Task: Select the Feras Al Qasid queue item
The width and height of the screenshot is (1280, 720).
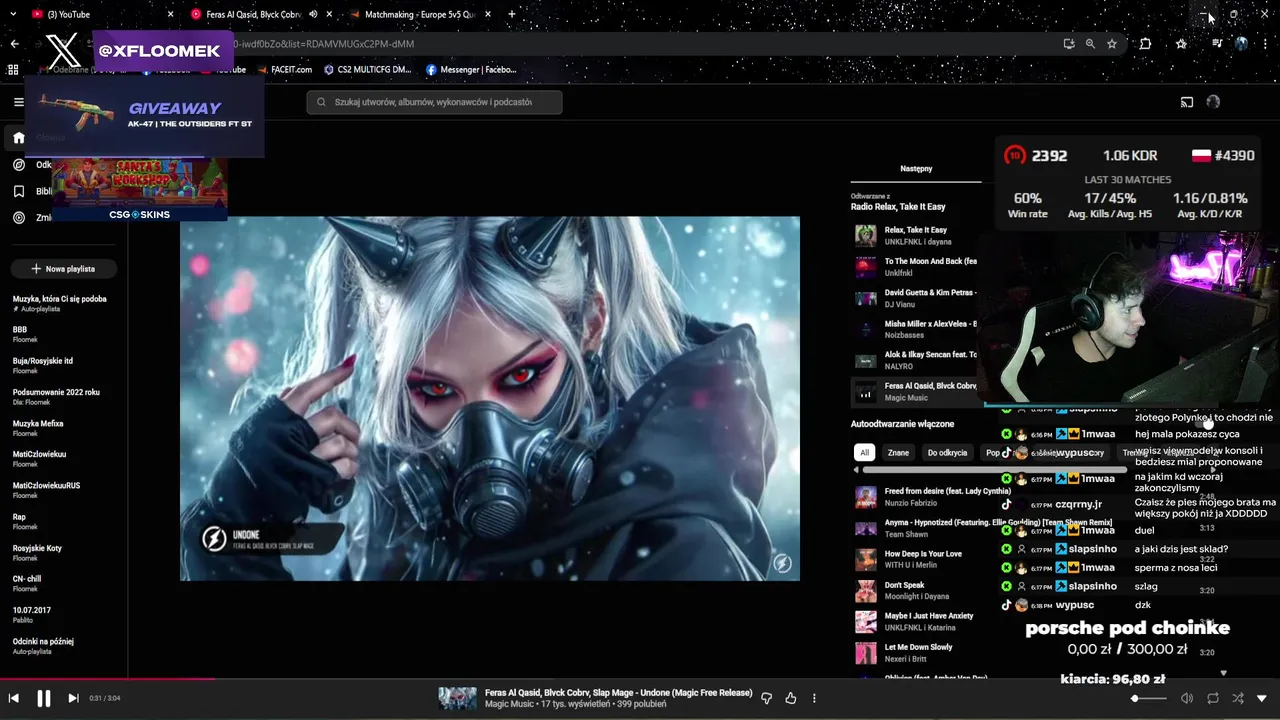Action: [914, 392]
